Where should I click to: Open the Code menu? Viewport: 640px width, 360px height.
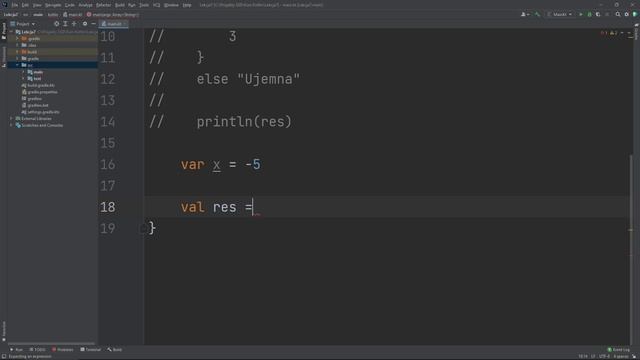click(x=70, y=5)
